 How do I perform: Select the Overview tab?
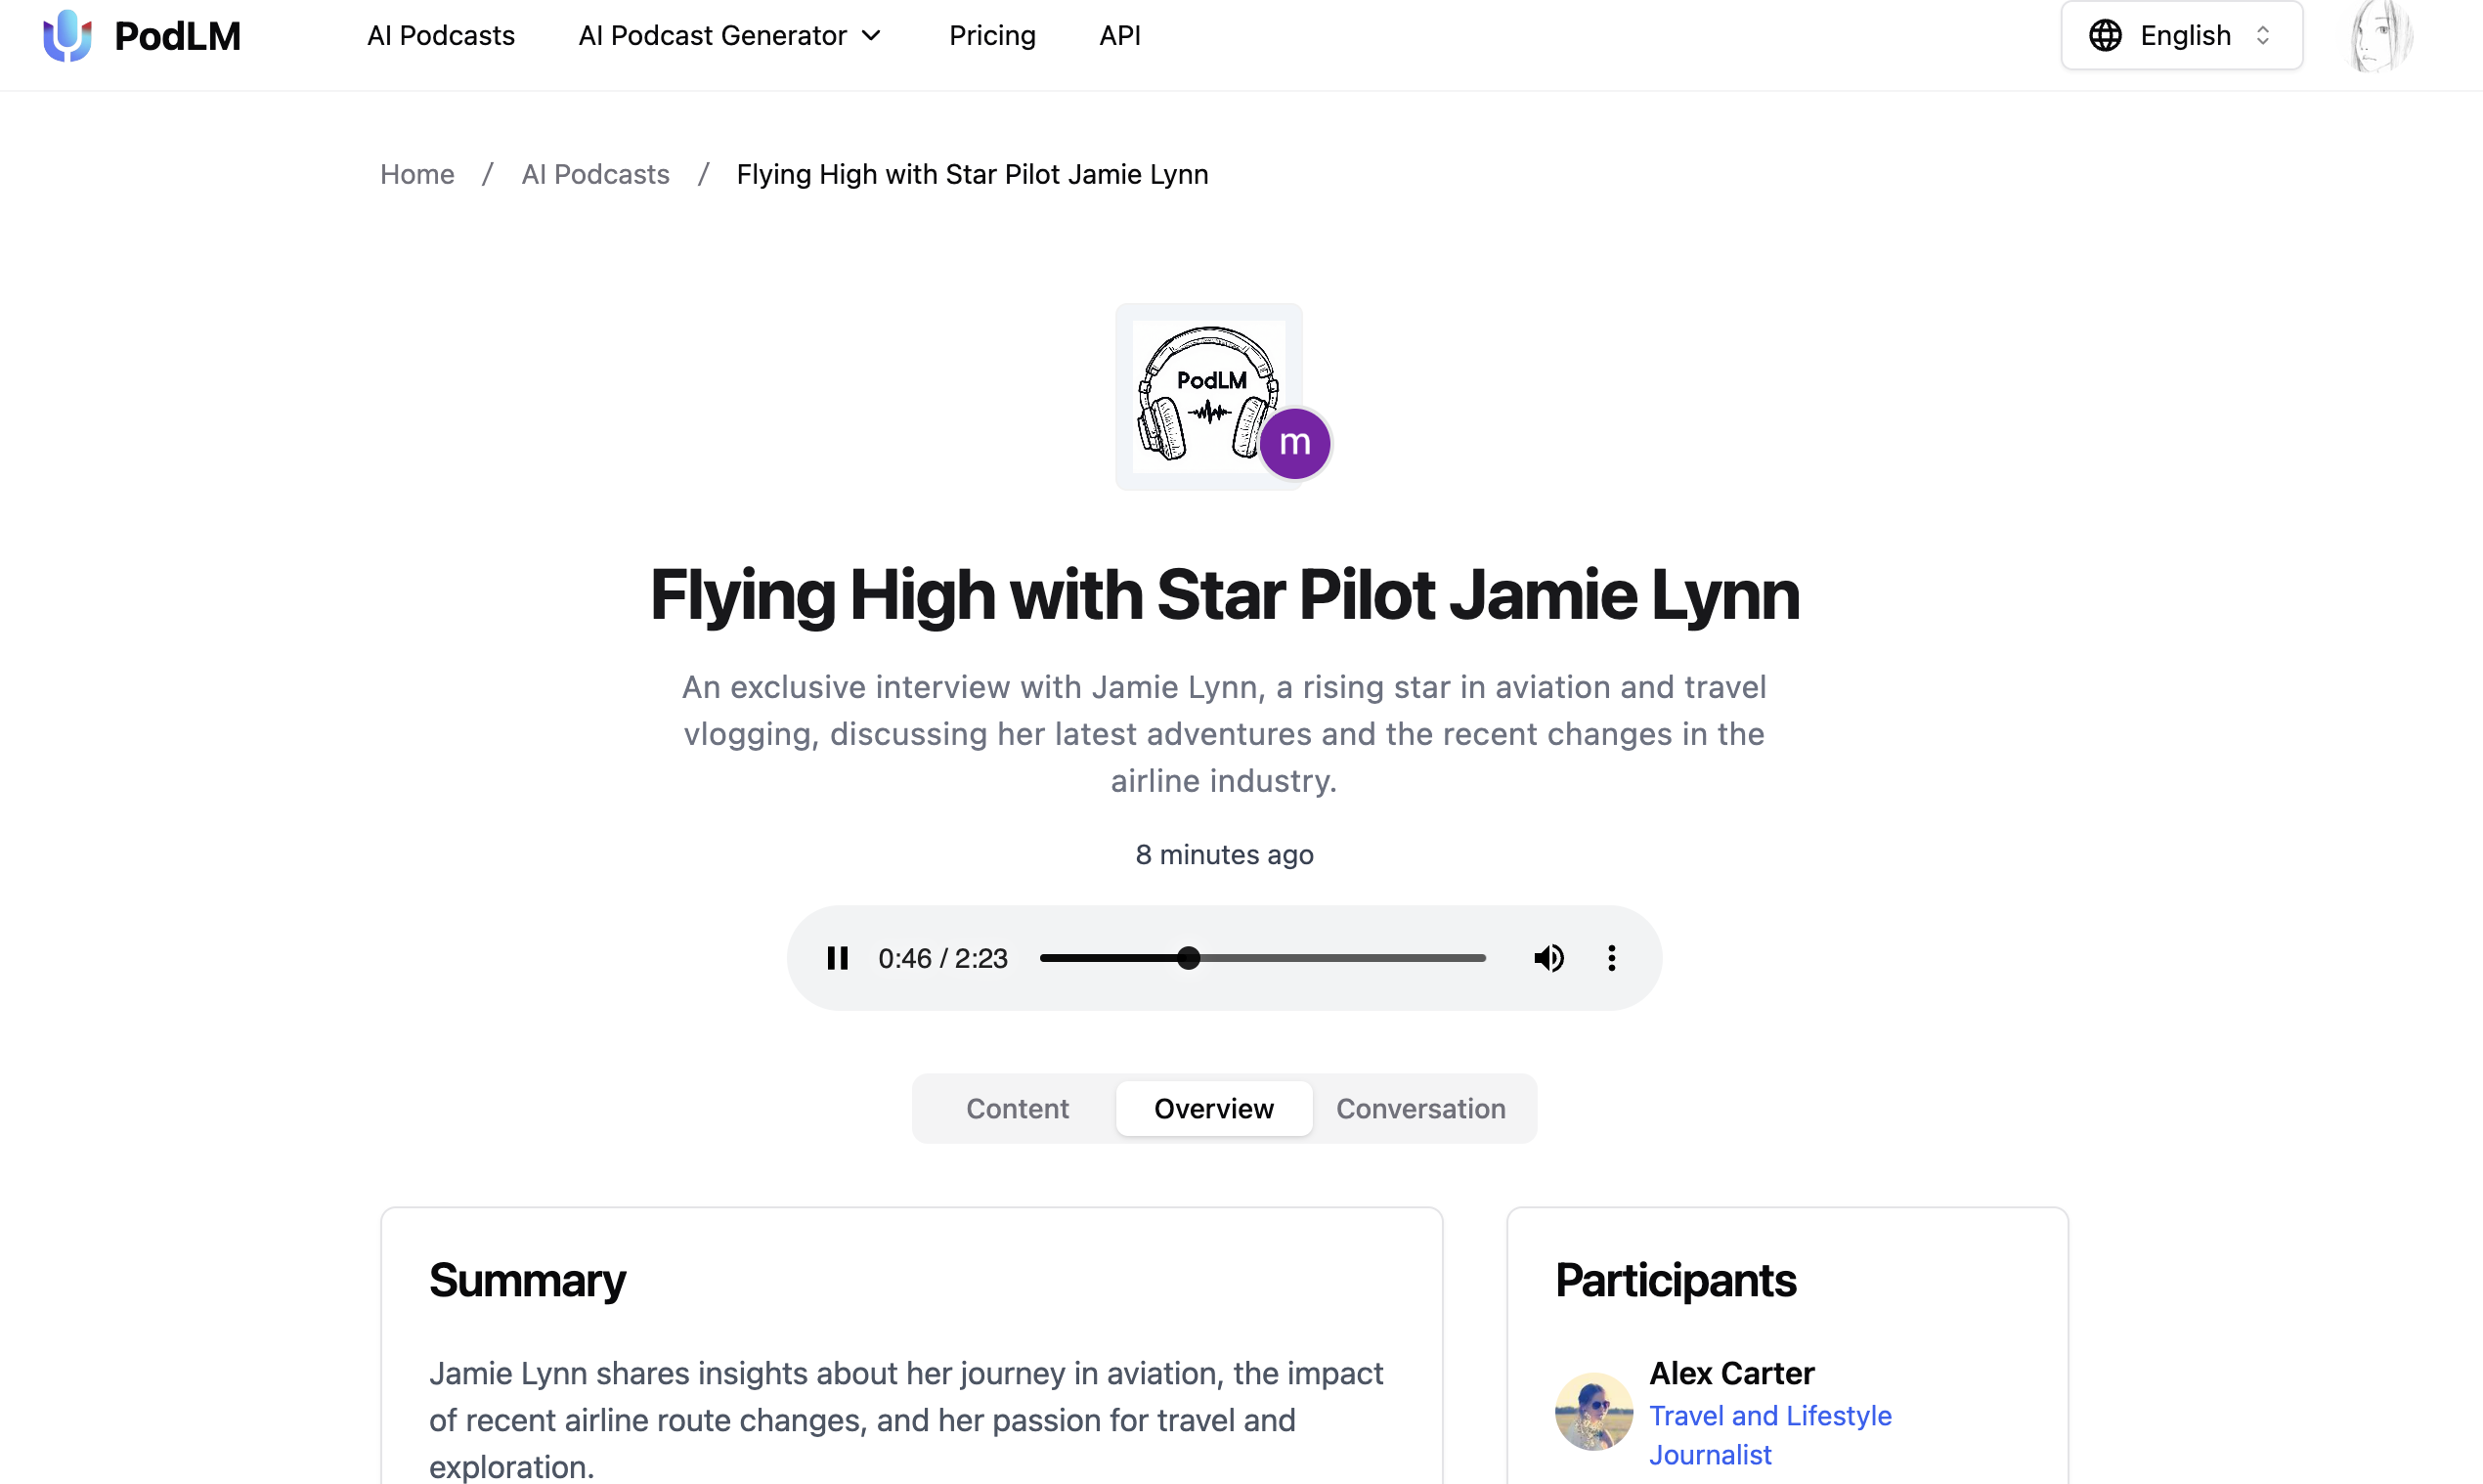pyautogui.click(x=1213, y=1108)
